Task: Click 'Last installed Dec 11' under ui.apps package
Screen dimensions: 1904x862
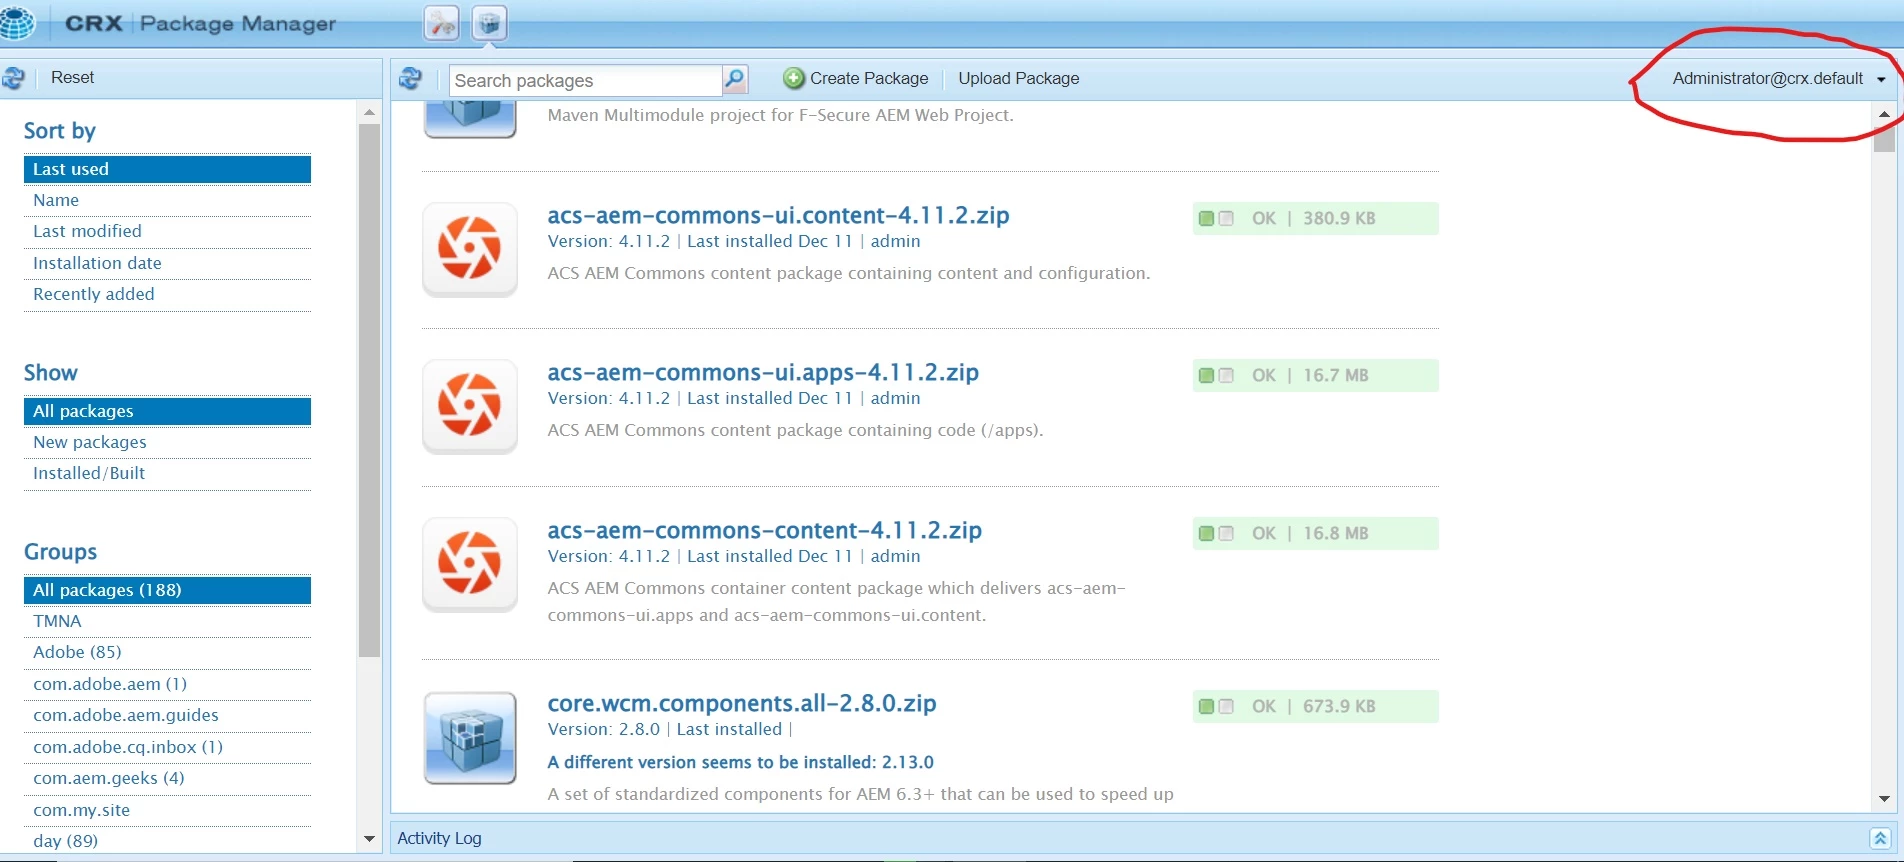Action: click(769, 398)
